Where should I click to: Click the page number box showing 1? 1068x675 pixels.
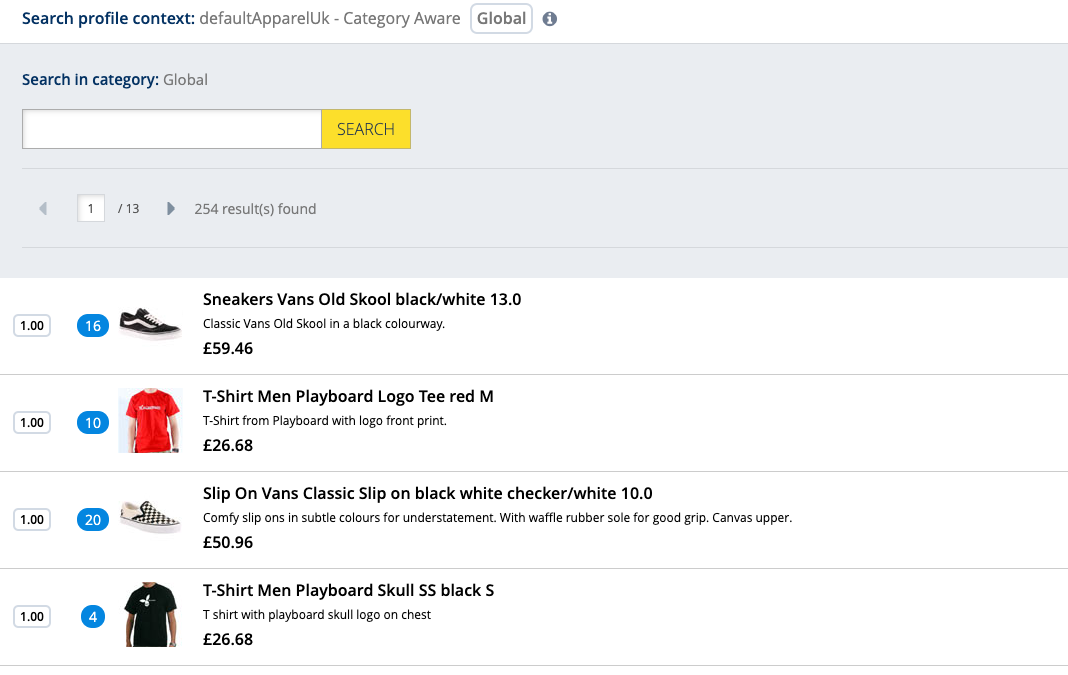click(x=91, y=208)
